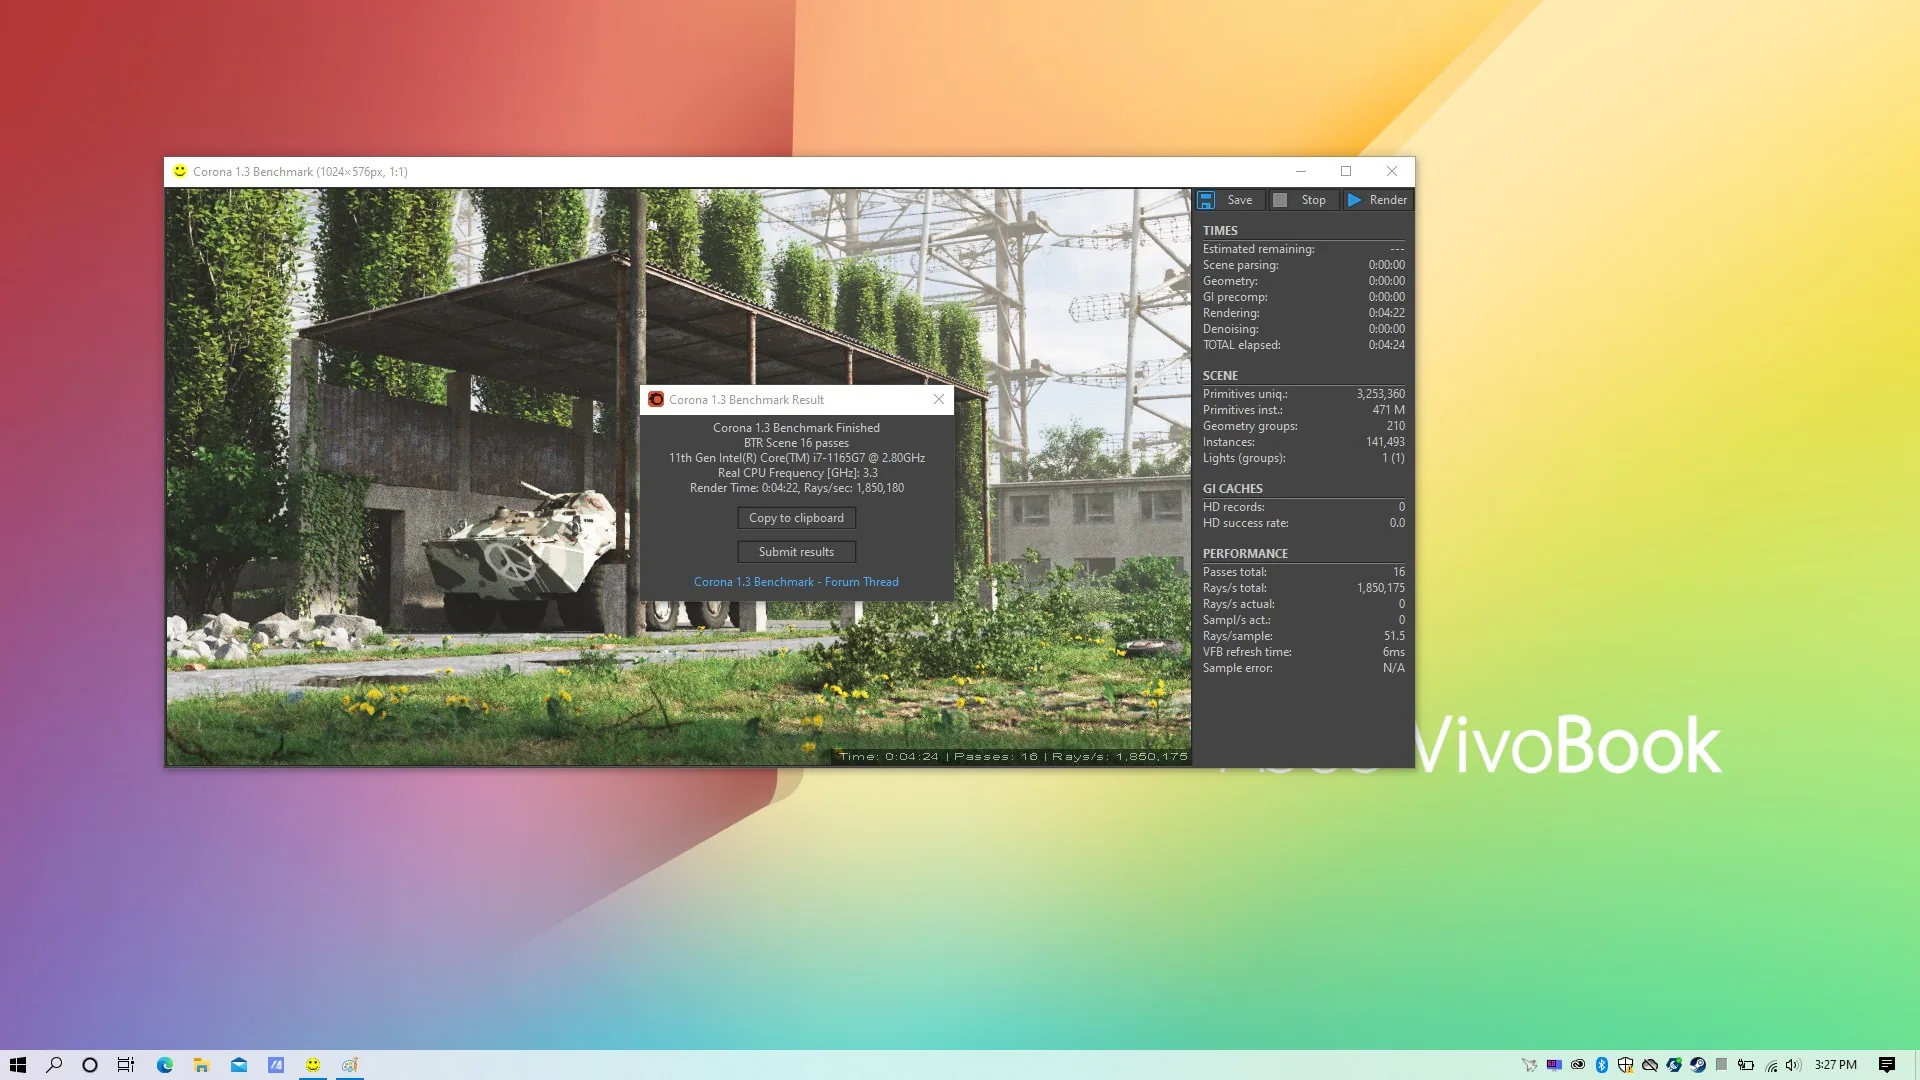Image resolution: width=1920 pixels, height=1080 pixels.
Task: Click Copy to clipboard button
Action: pos(796,518)
